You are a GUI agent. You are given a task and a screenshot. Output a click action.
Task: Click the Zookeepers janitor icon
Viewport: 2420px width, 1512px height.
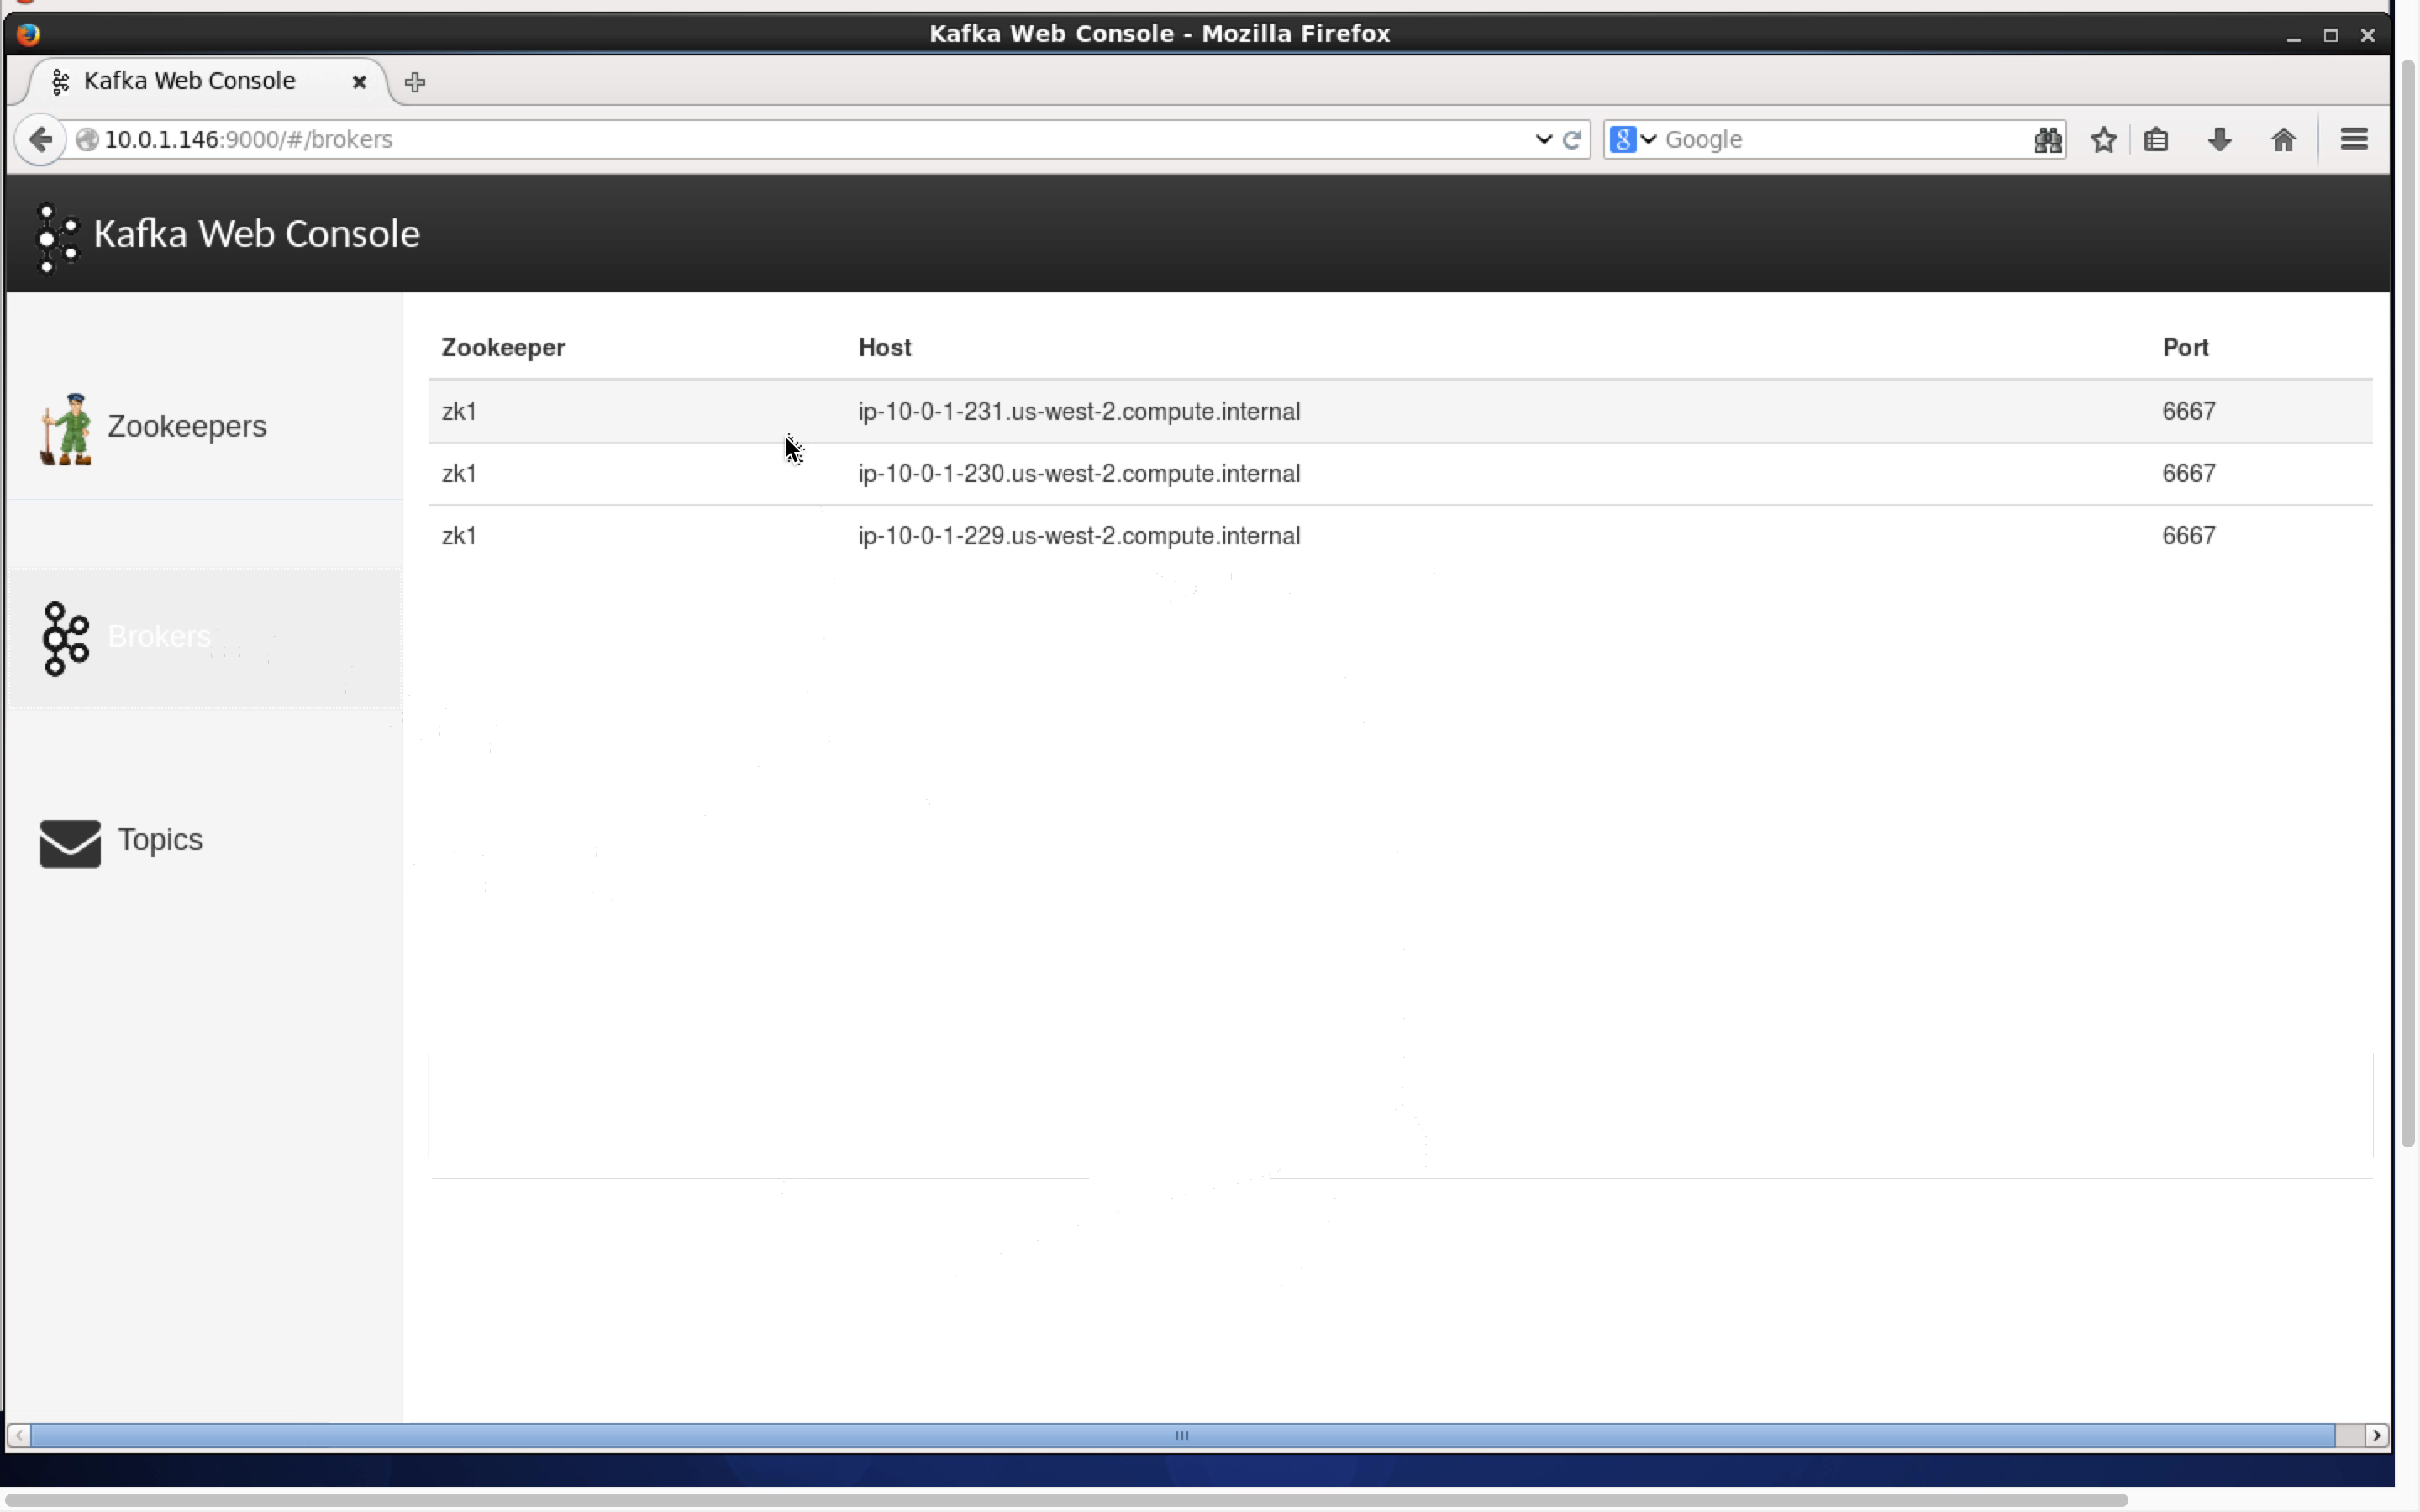(x=66, y=429)
